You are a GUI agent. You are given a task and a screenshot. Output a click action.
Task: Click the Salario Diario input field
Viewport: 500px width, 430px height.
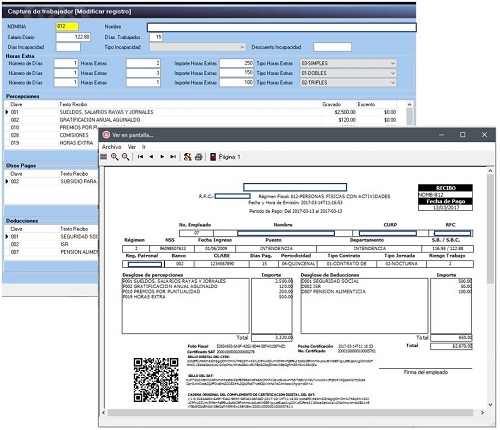pyautogui.click(x=73, y=37)
